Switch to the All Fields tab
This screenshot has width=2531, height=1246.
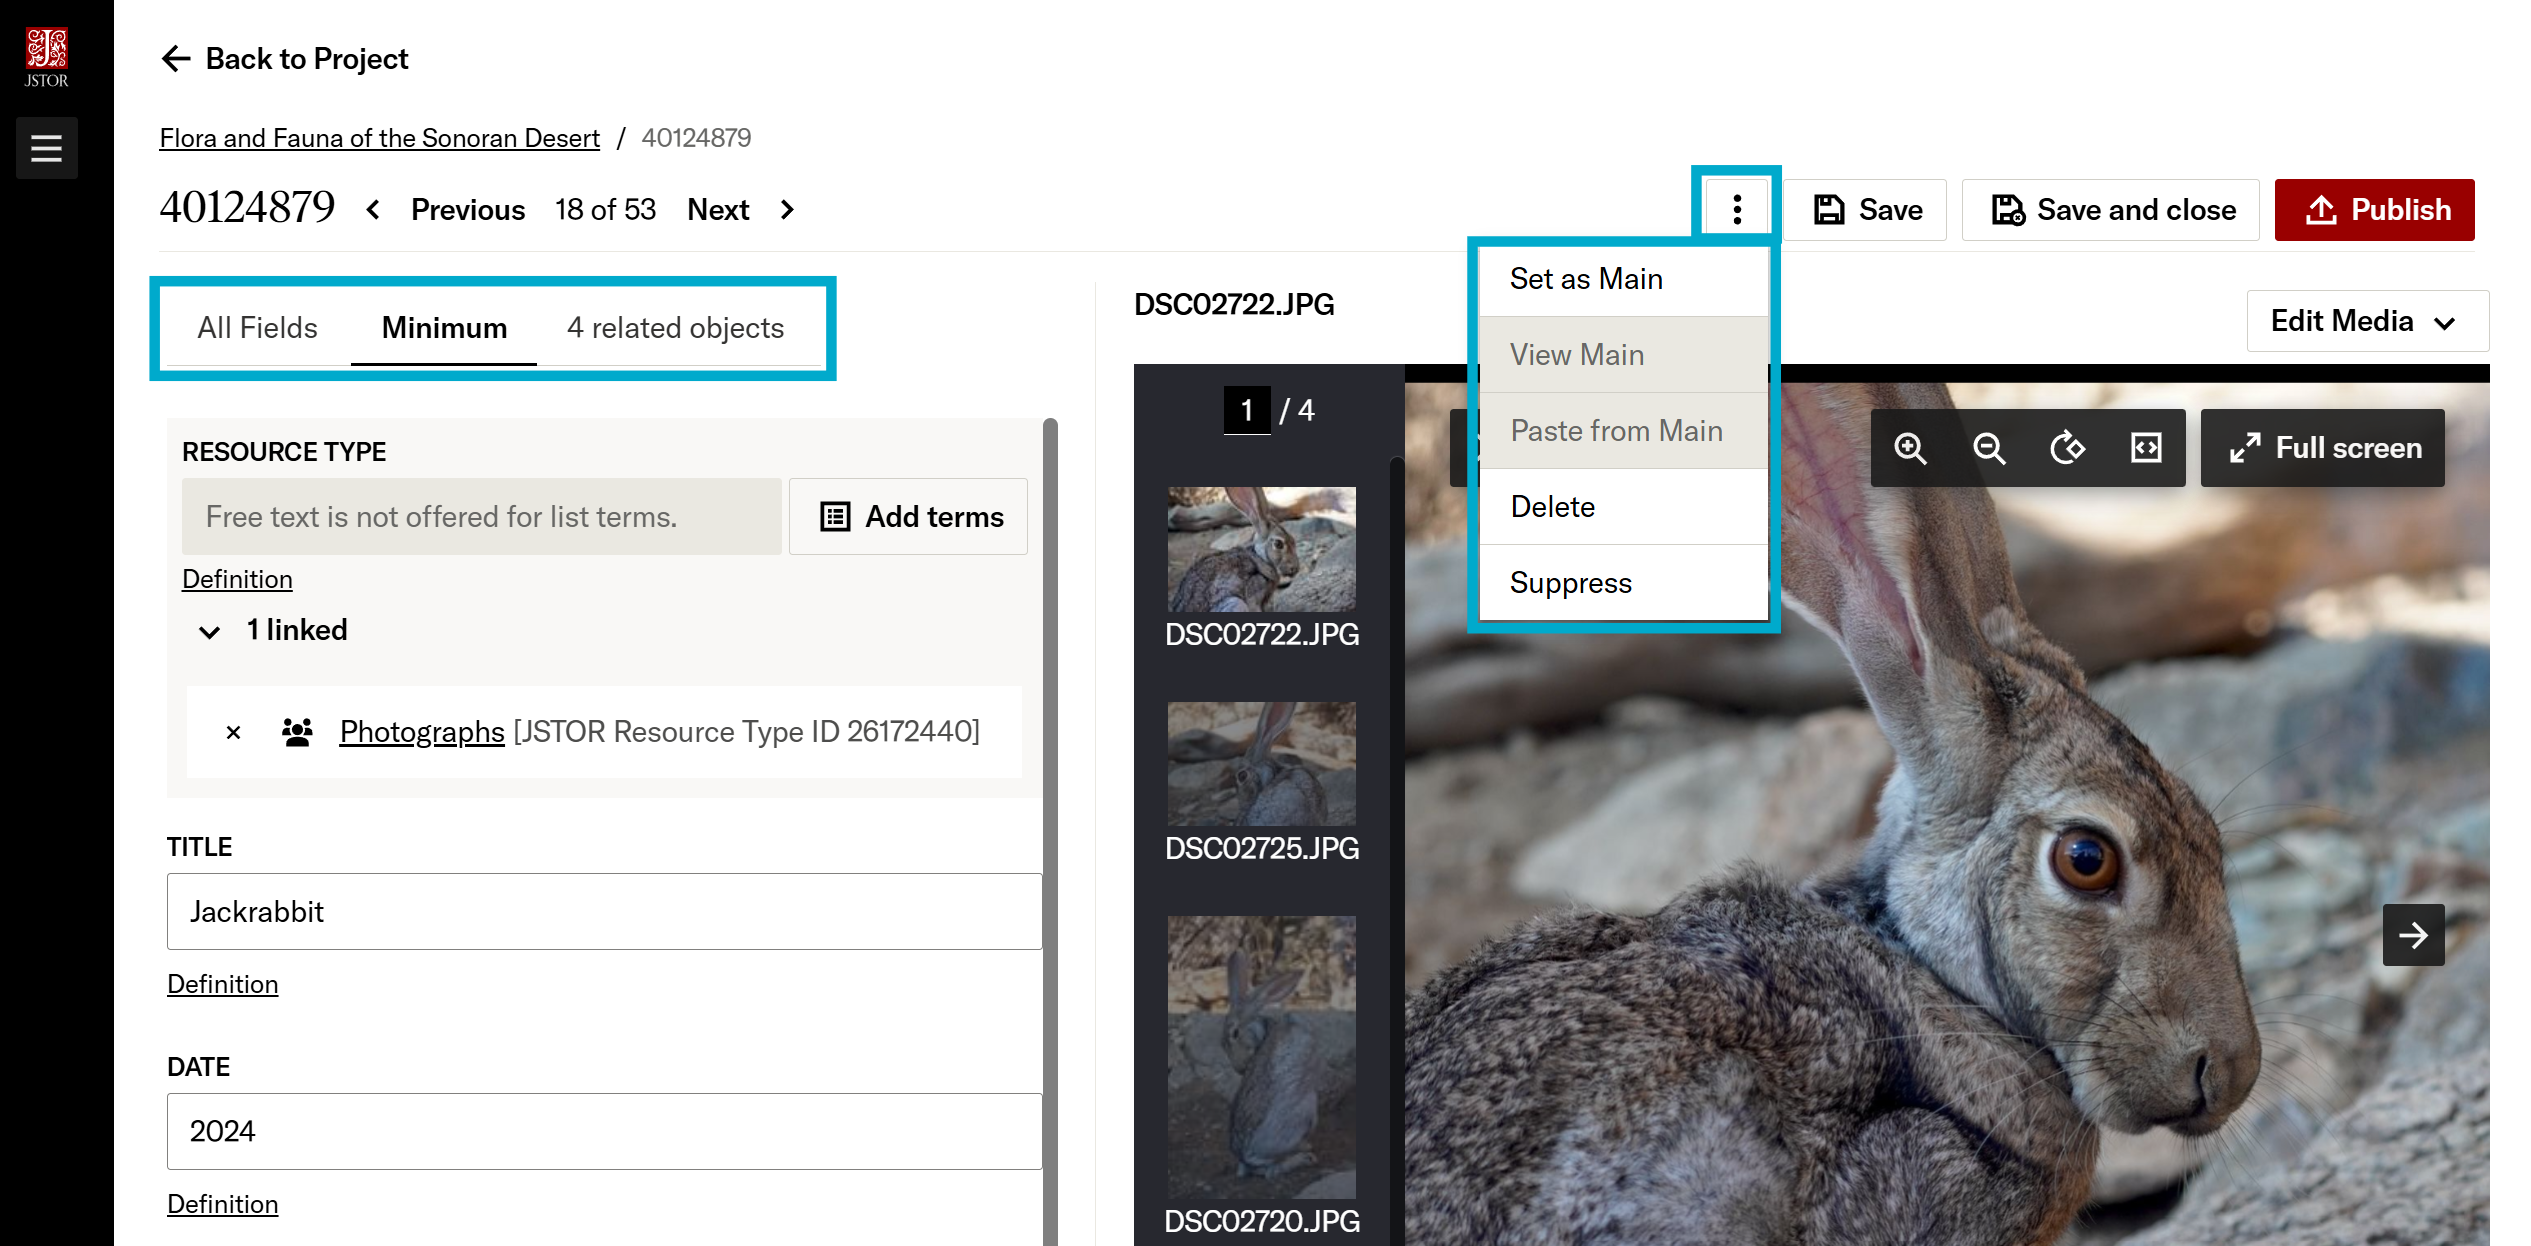point(257,328)
